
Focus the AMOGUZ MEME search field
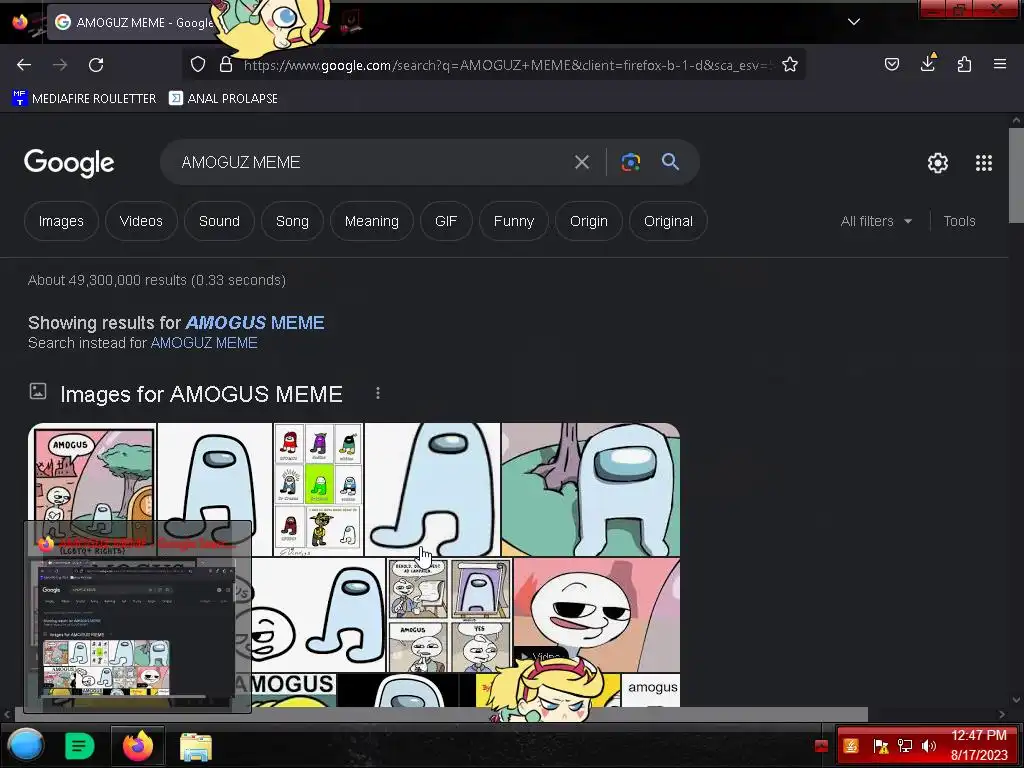[x=372, y=162]
